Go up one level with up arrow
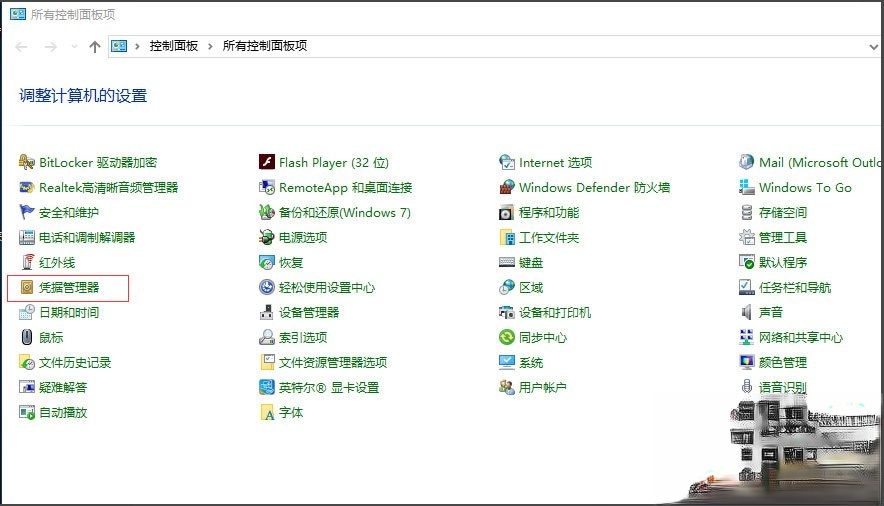This screenshot has width=884, height=506. click(95, 47)
